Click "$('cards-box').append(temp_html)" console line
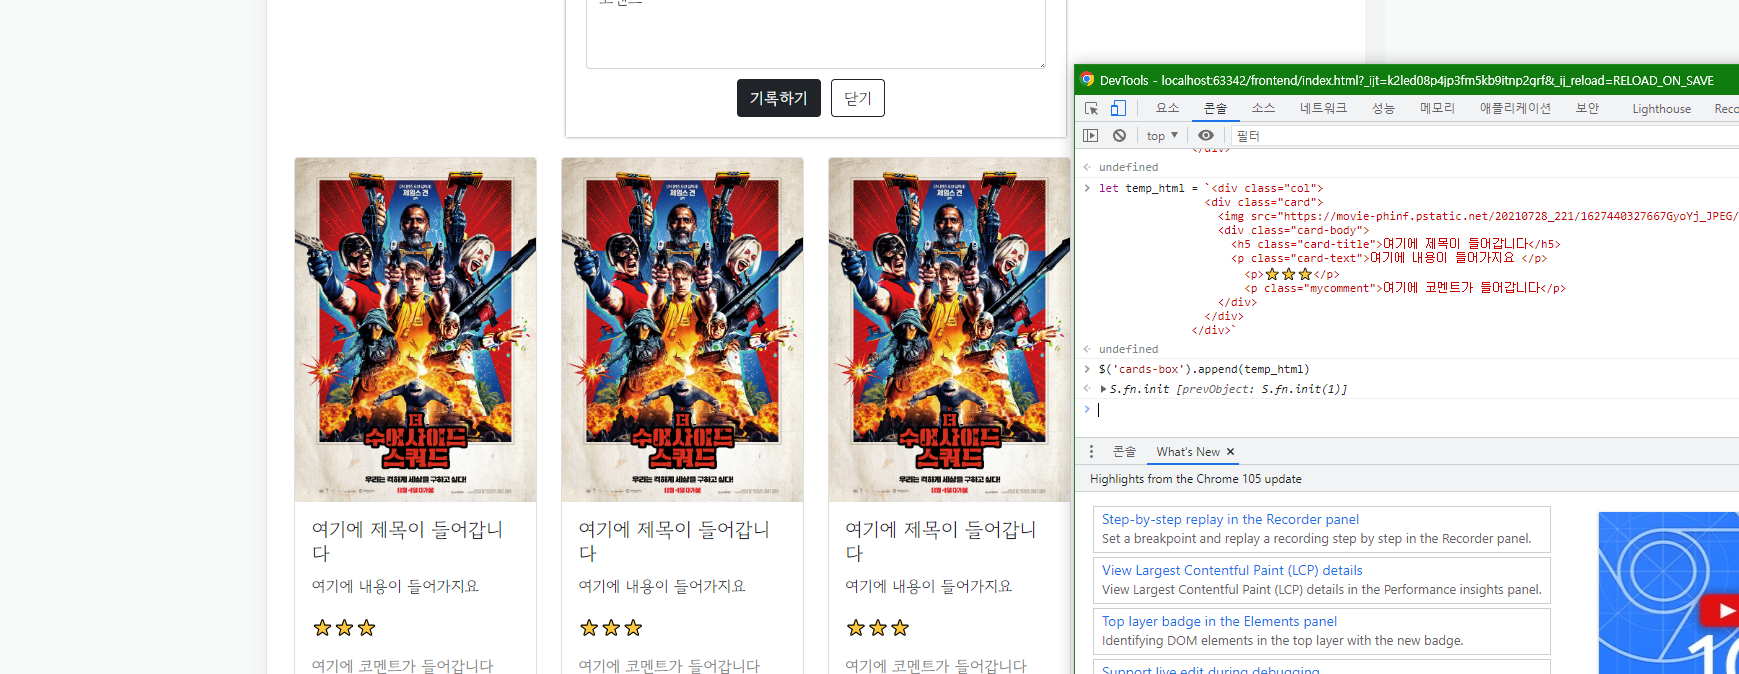This screenshot has height=674, width=1739. click(x=1204, y=369)
